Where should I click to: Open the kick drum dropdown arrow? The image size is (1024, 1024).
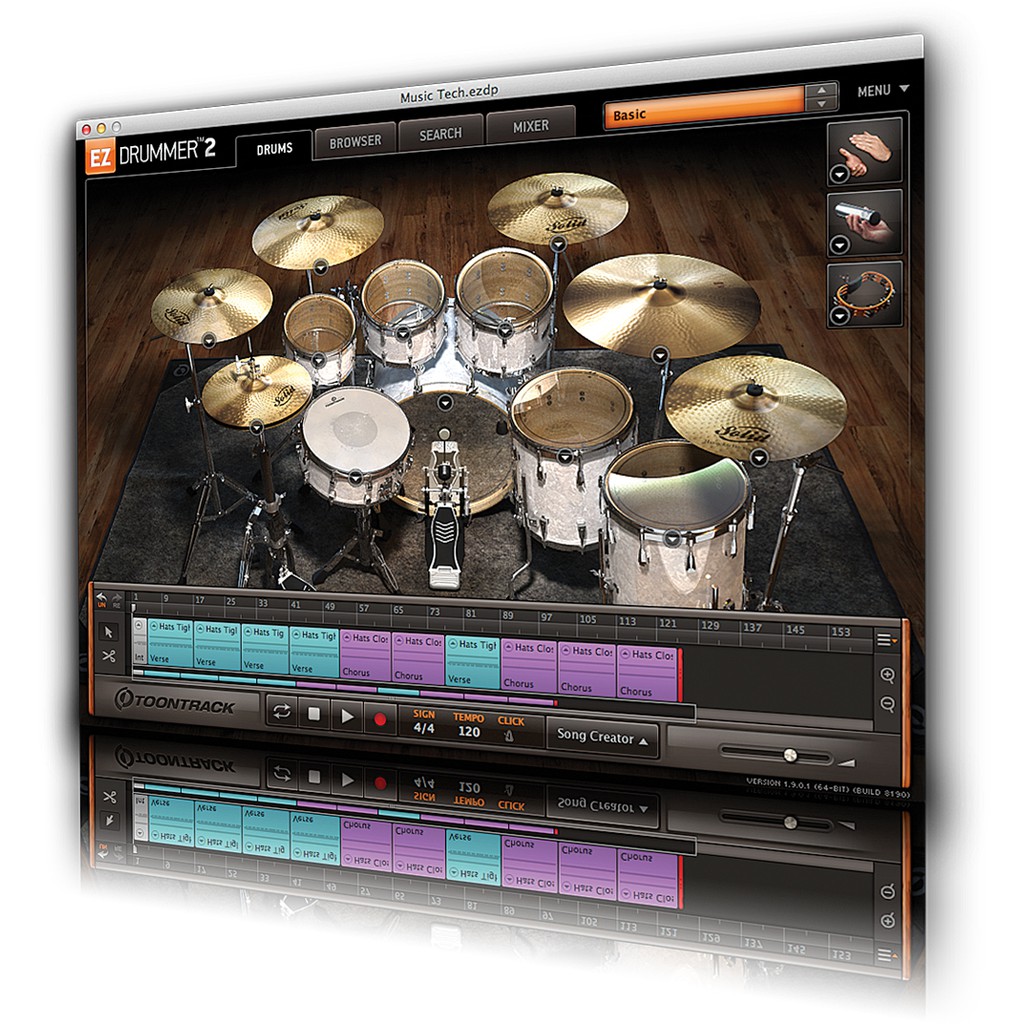pos(445,403)
